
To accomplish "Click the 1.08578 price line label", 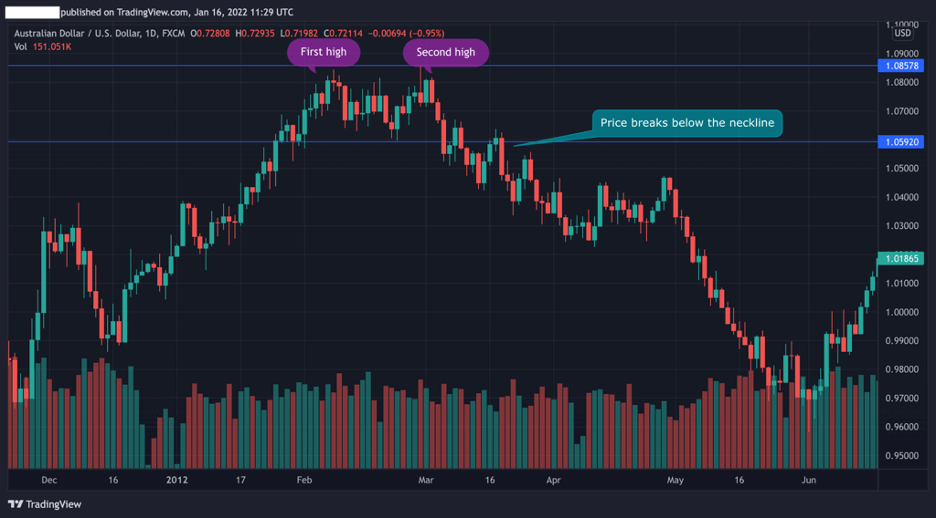I will pos(901,66).
